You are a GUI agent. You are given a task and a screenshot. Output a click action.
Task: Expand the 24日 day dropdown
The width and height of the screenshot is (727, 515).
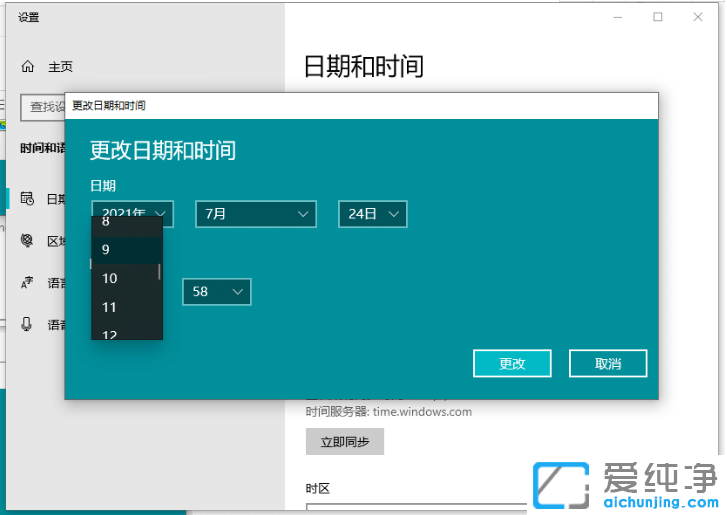click(372, 214)
